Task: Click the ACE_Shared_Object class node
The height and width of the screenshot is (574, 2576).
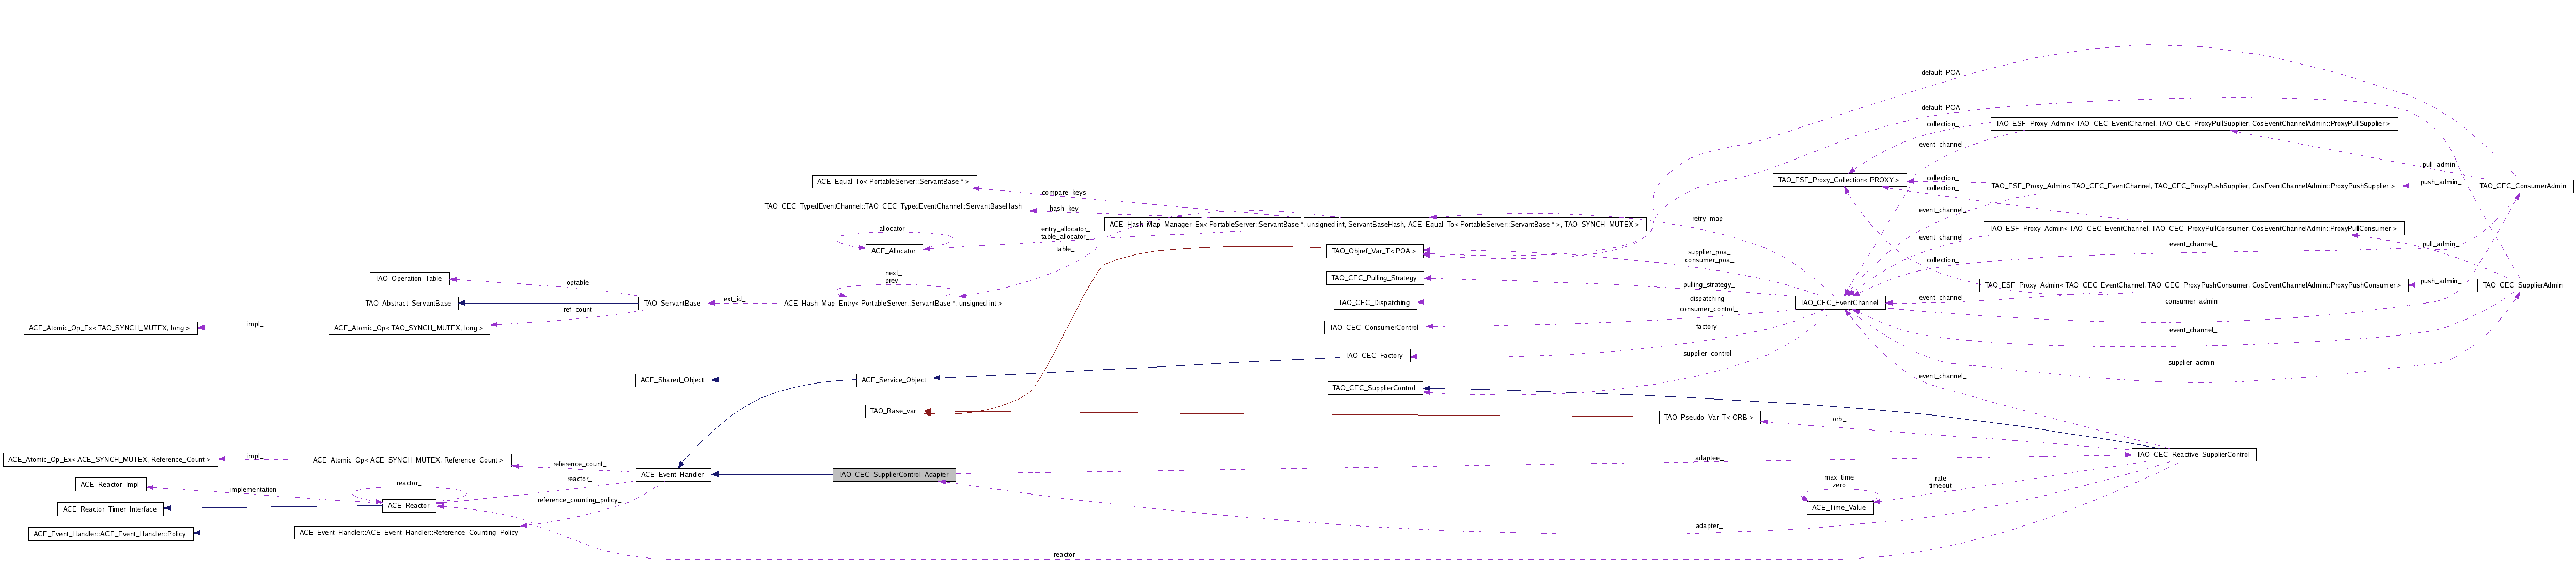Action: [x=672, y=380]
